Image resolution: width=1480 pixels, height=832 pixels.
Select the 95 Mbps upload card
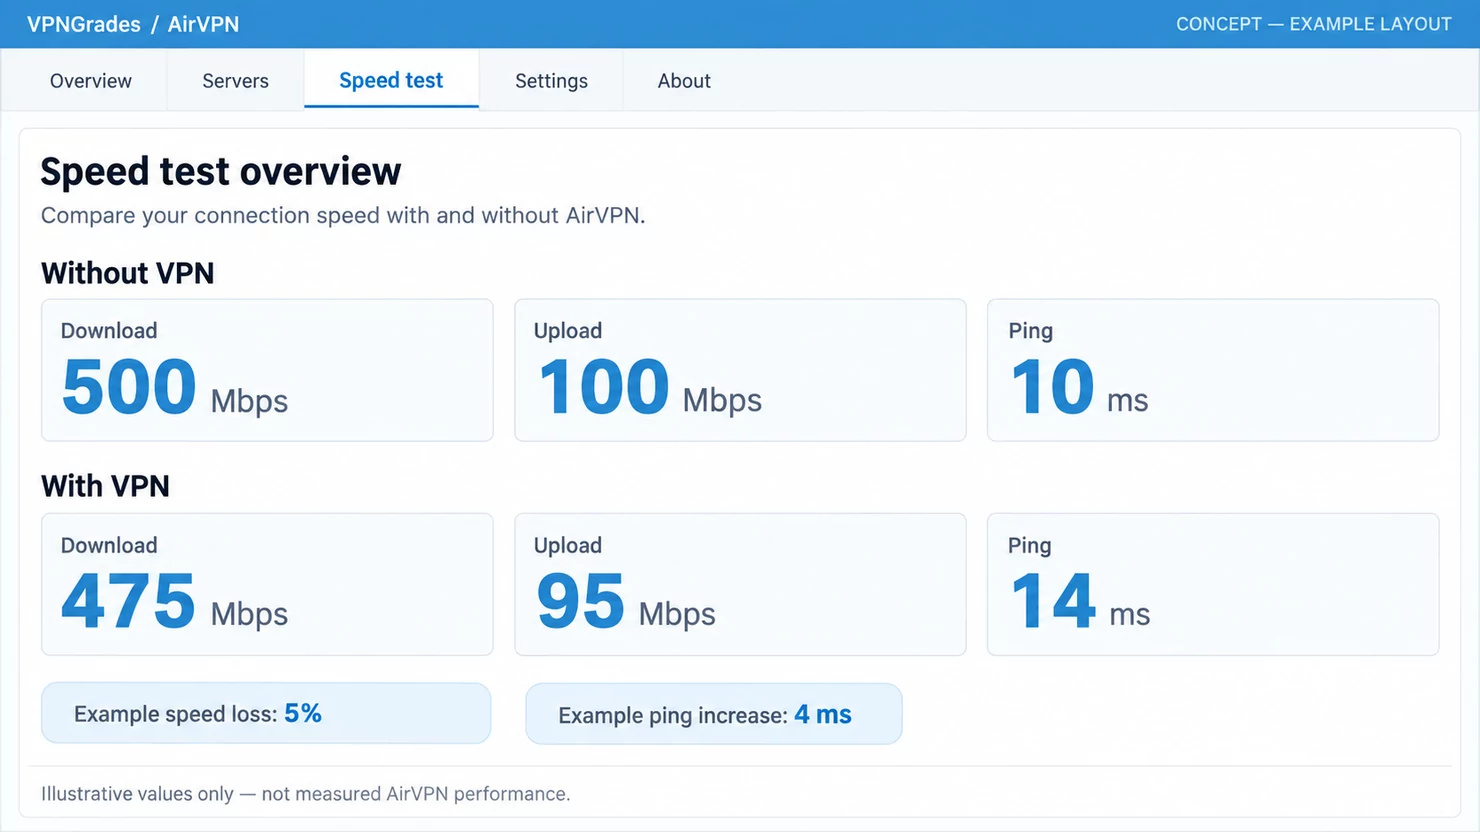[x=740, y=584]
